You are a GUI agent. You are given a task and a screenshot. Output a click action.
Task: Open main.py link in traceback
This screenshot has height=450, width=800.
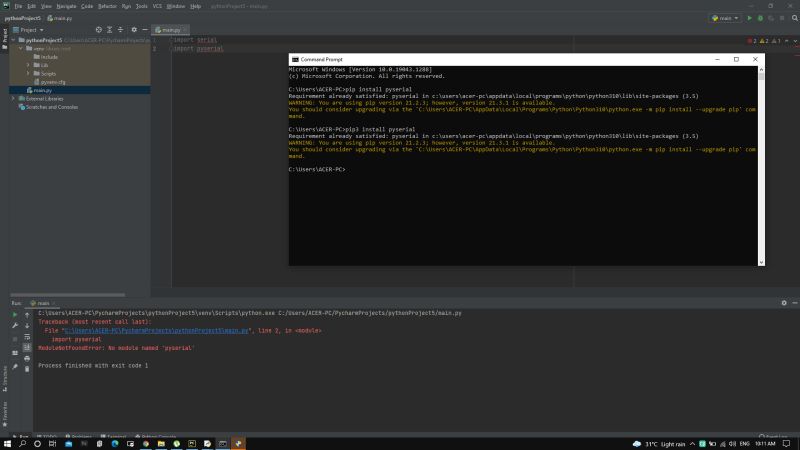pos(156,331)
